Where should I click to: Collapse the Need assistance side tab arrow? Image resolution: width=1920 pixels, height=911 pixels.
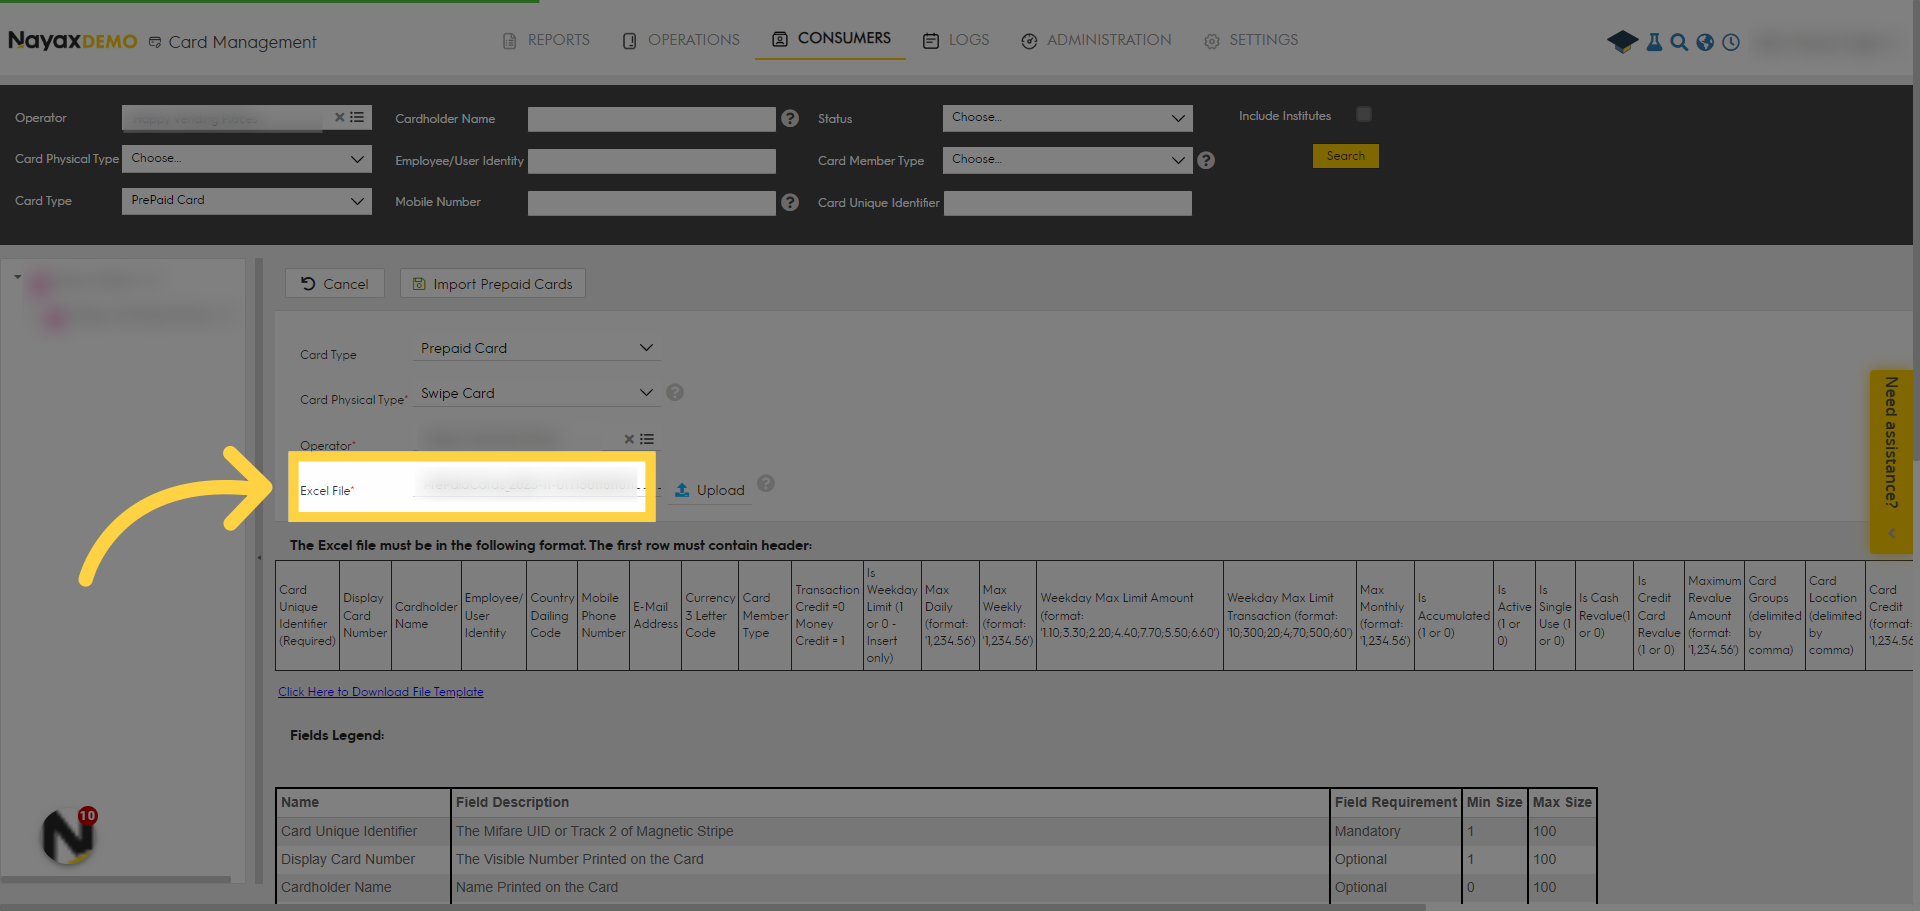pos(1891,534)
